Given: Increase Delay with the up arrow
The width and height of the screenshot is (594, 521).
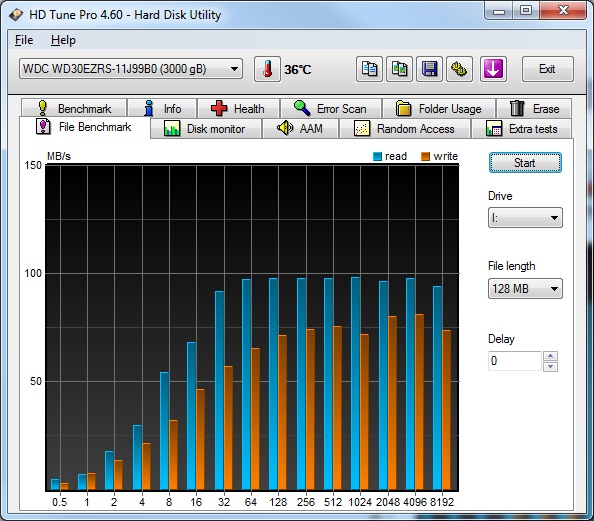Looking at the screenshot, I should [x=550, y=356].
